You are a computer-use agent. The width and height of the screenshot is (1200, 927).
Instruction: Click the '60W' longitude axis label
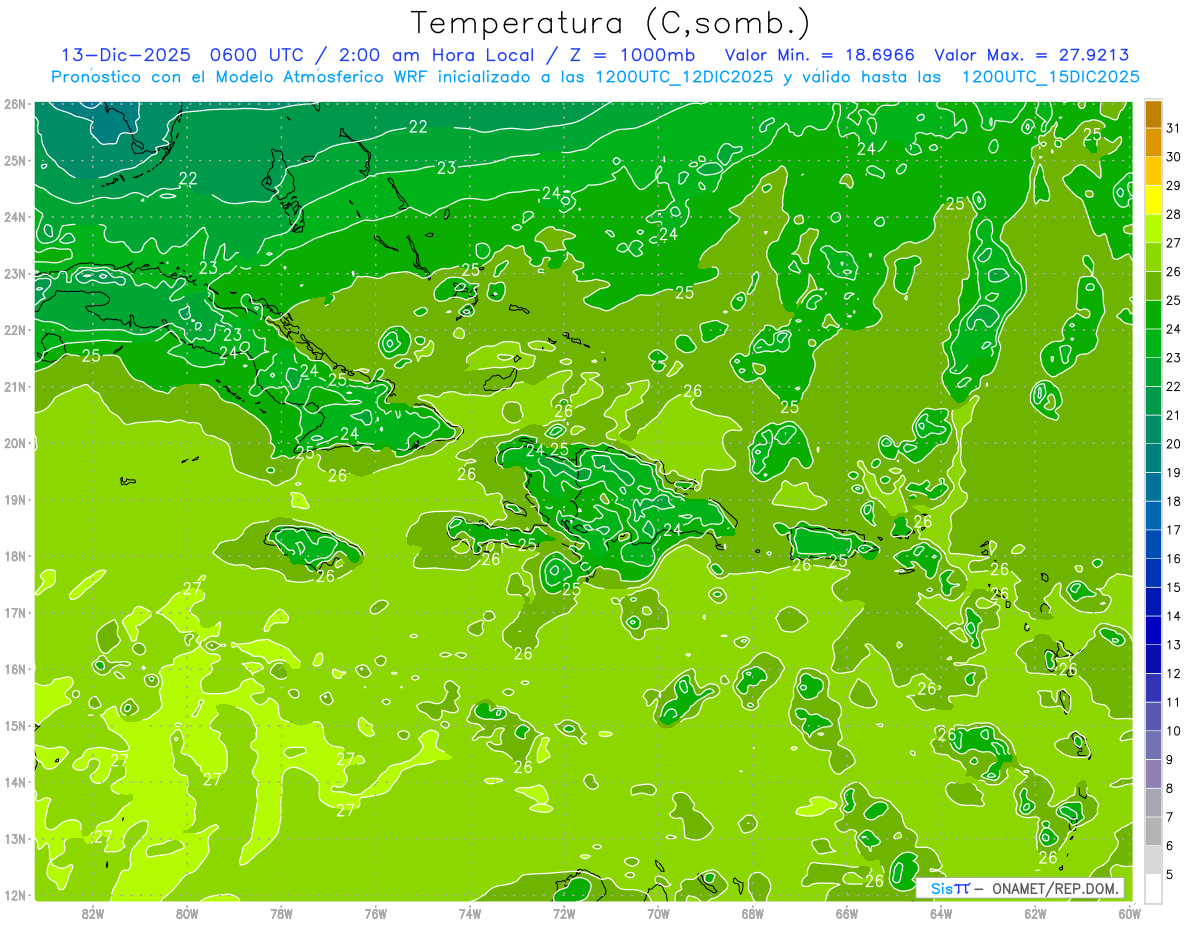click(x=1129, y=913)
